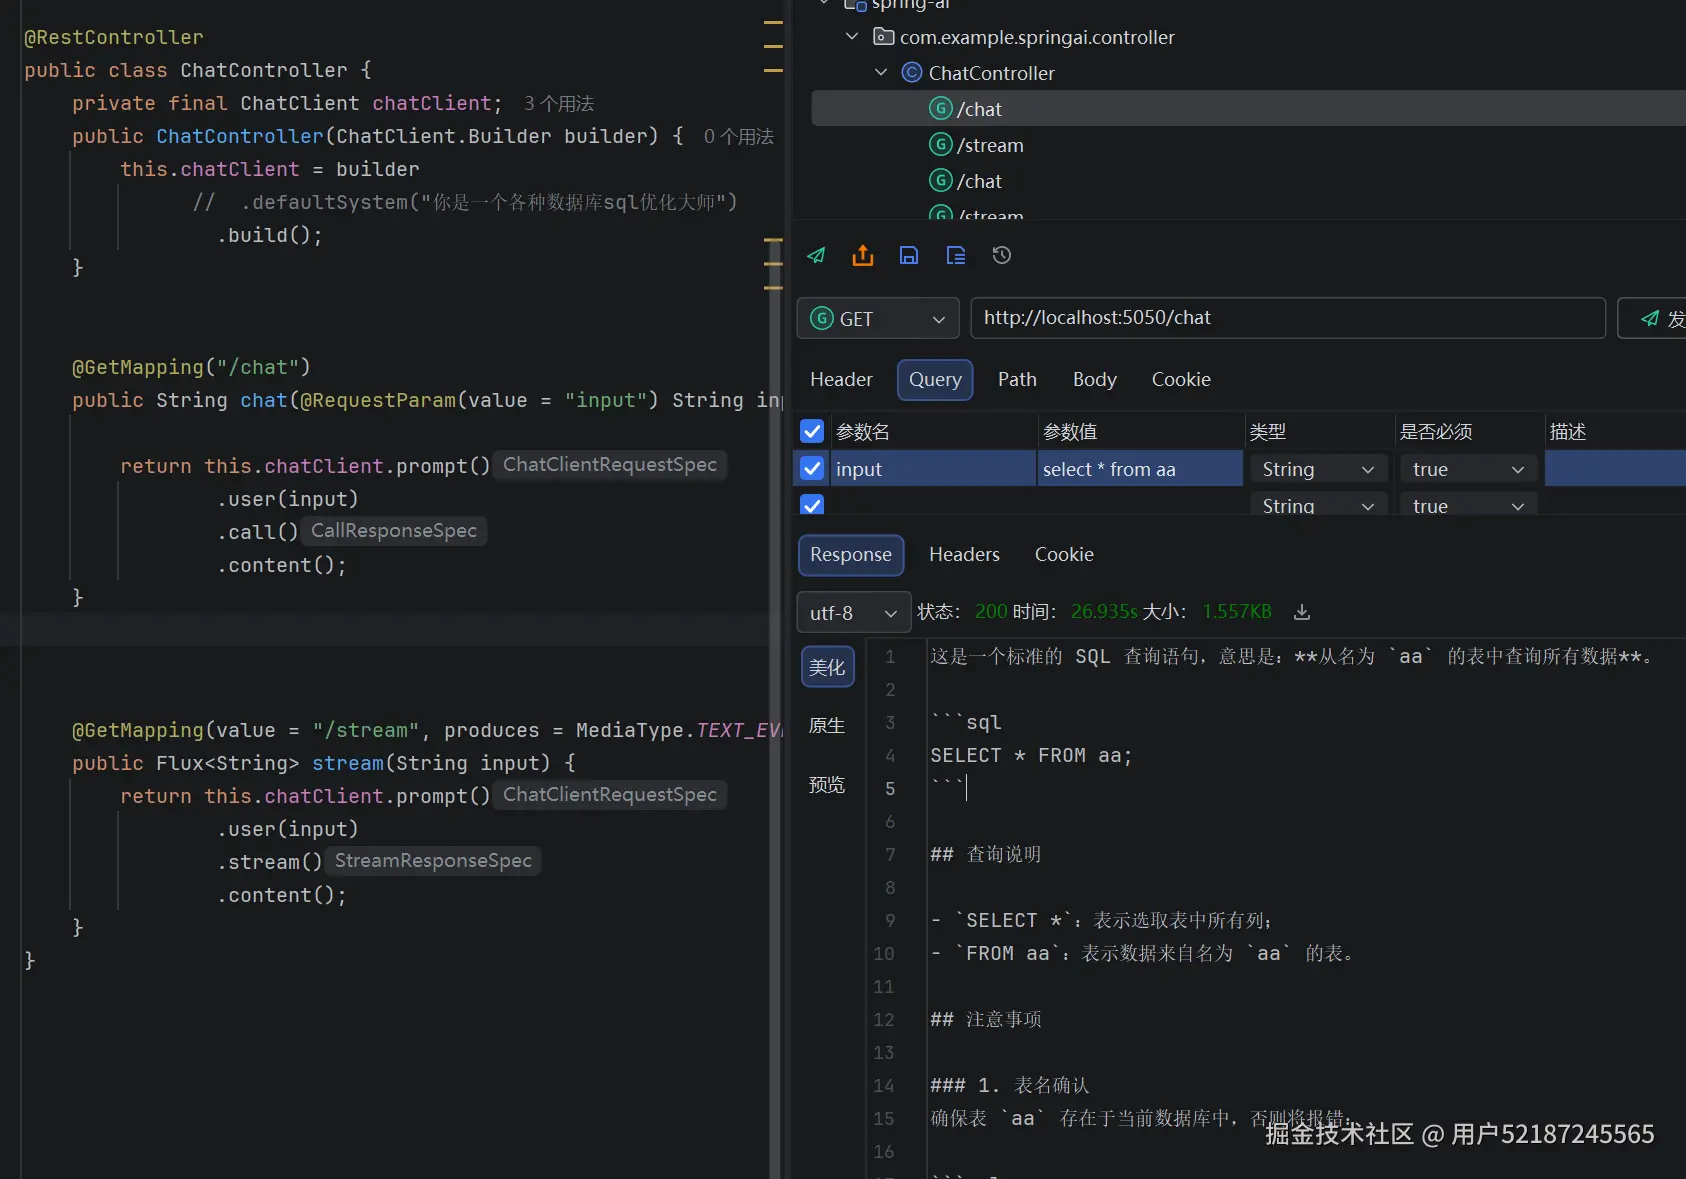
Task: Open the request Cookie tab
Action: (x=1181, y=380)
